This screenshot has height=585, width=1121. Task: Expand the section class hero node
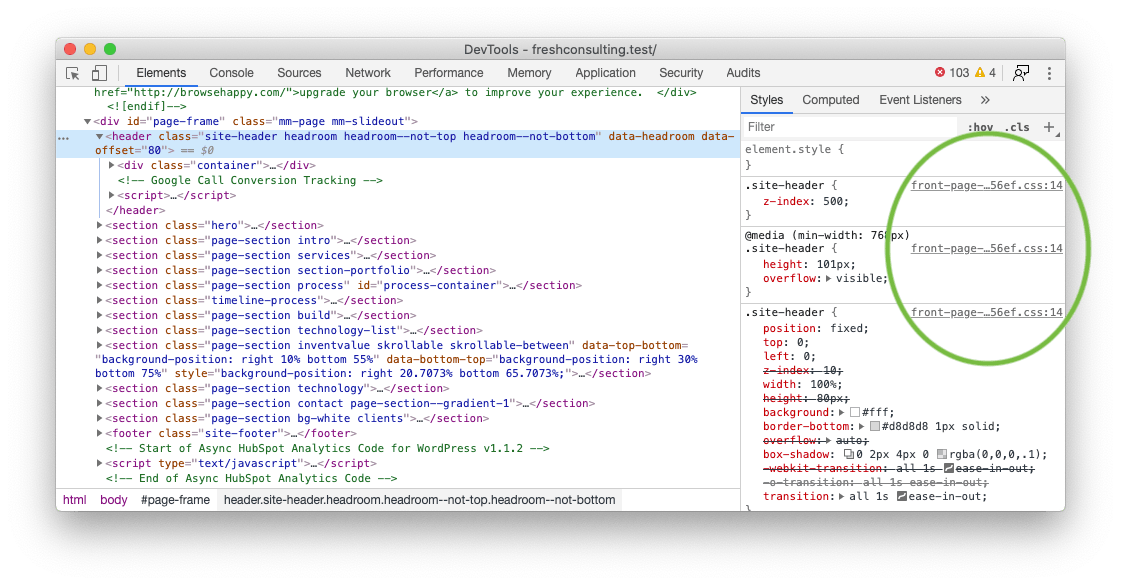coord(99,225)
